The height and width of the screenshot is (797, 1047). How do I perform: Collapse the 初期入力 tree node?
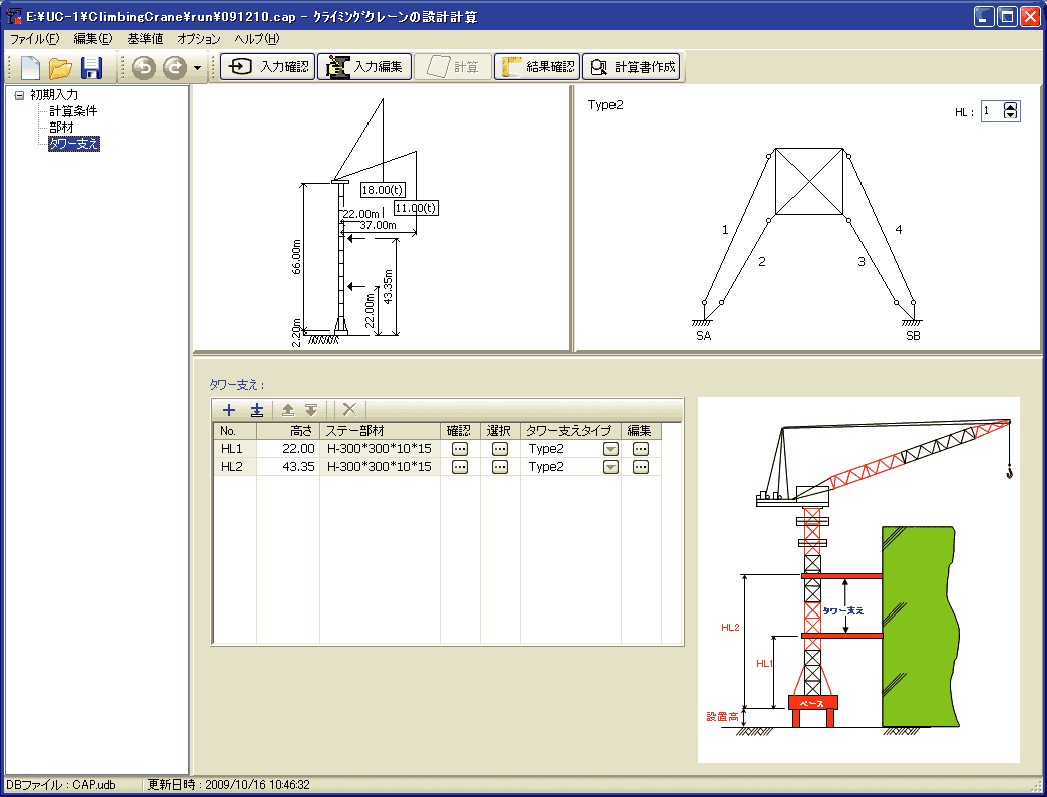pyautogui.click(x=19, y=95)
